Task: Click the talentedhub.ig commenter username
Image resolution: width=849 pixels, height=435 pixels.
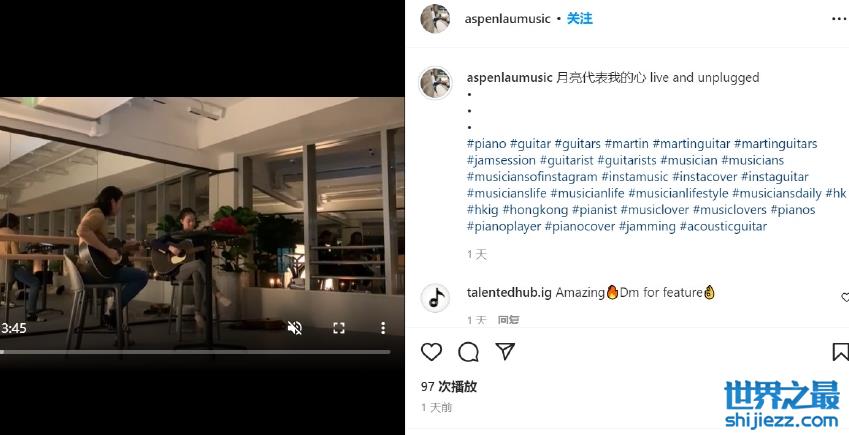Action: 509,293
